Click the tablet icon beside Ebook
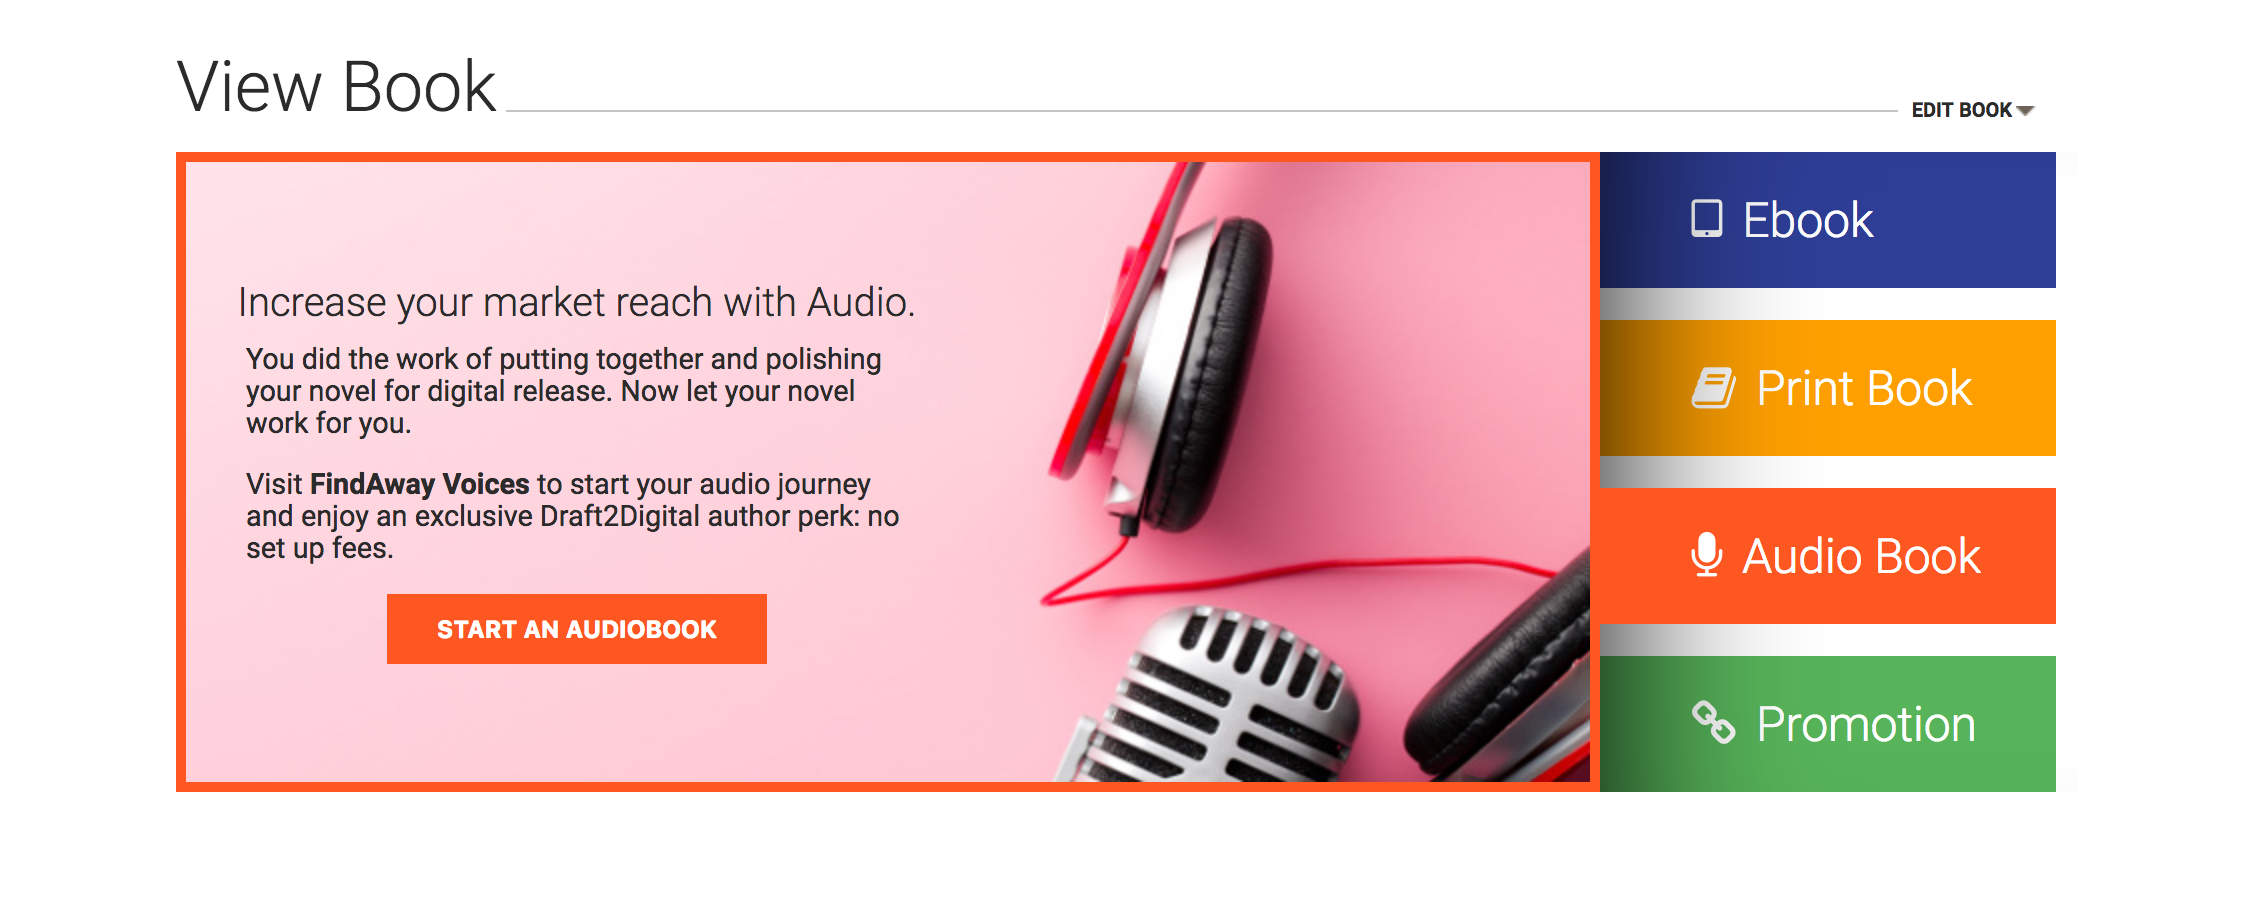 (1706, 219)
